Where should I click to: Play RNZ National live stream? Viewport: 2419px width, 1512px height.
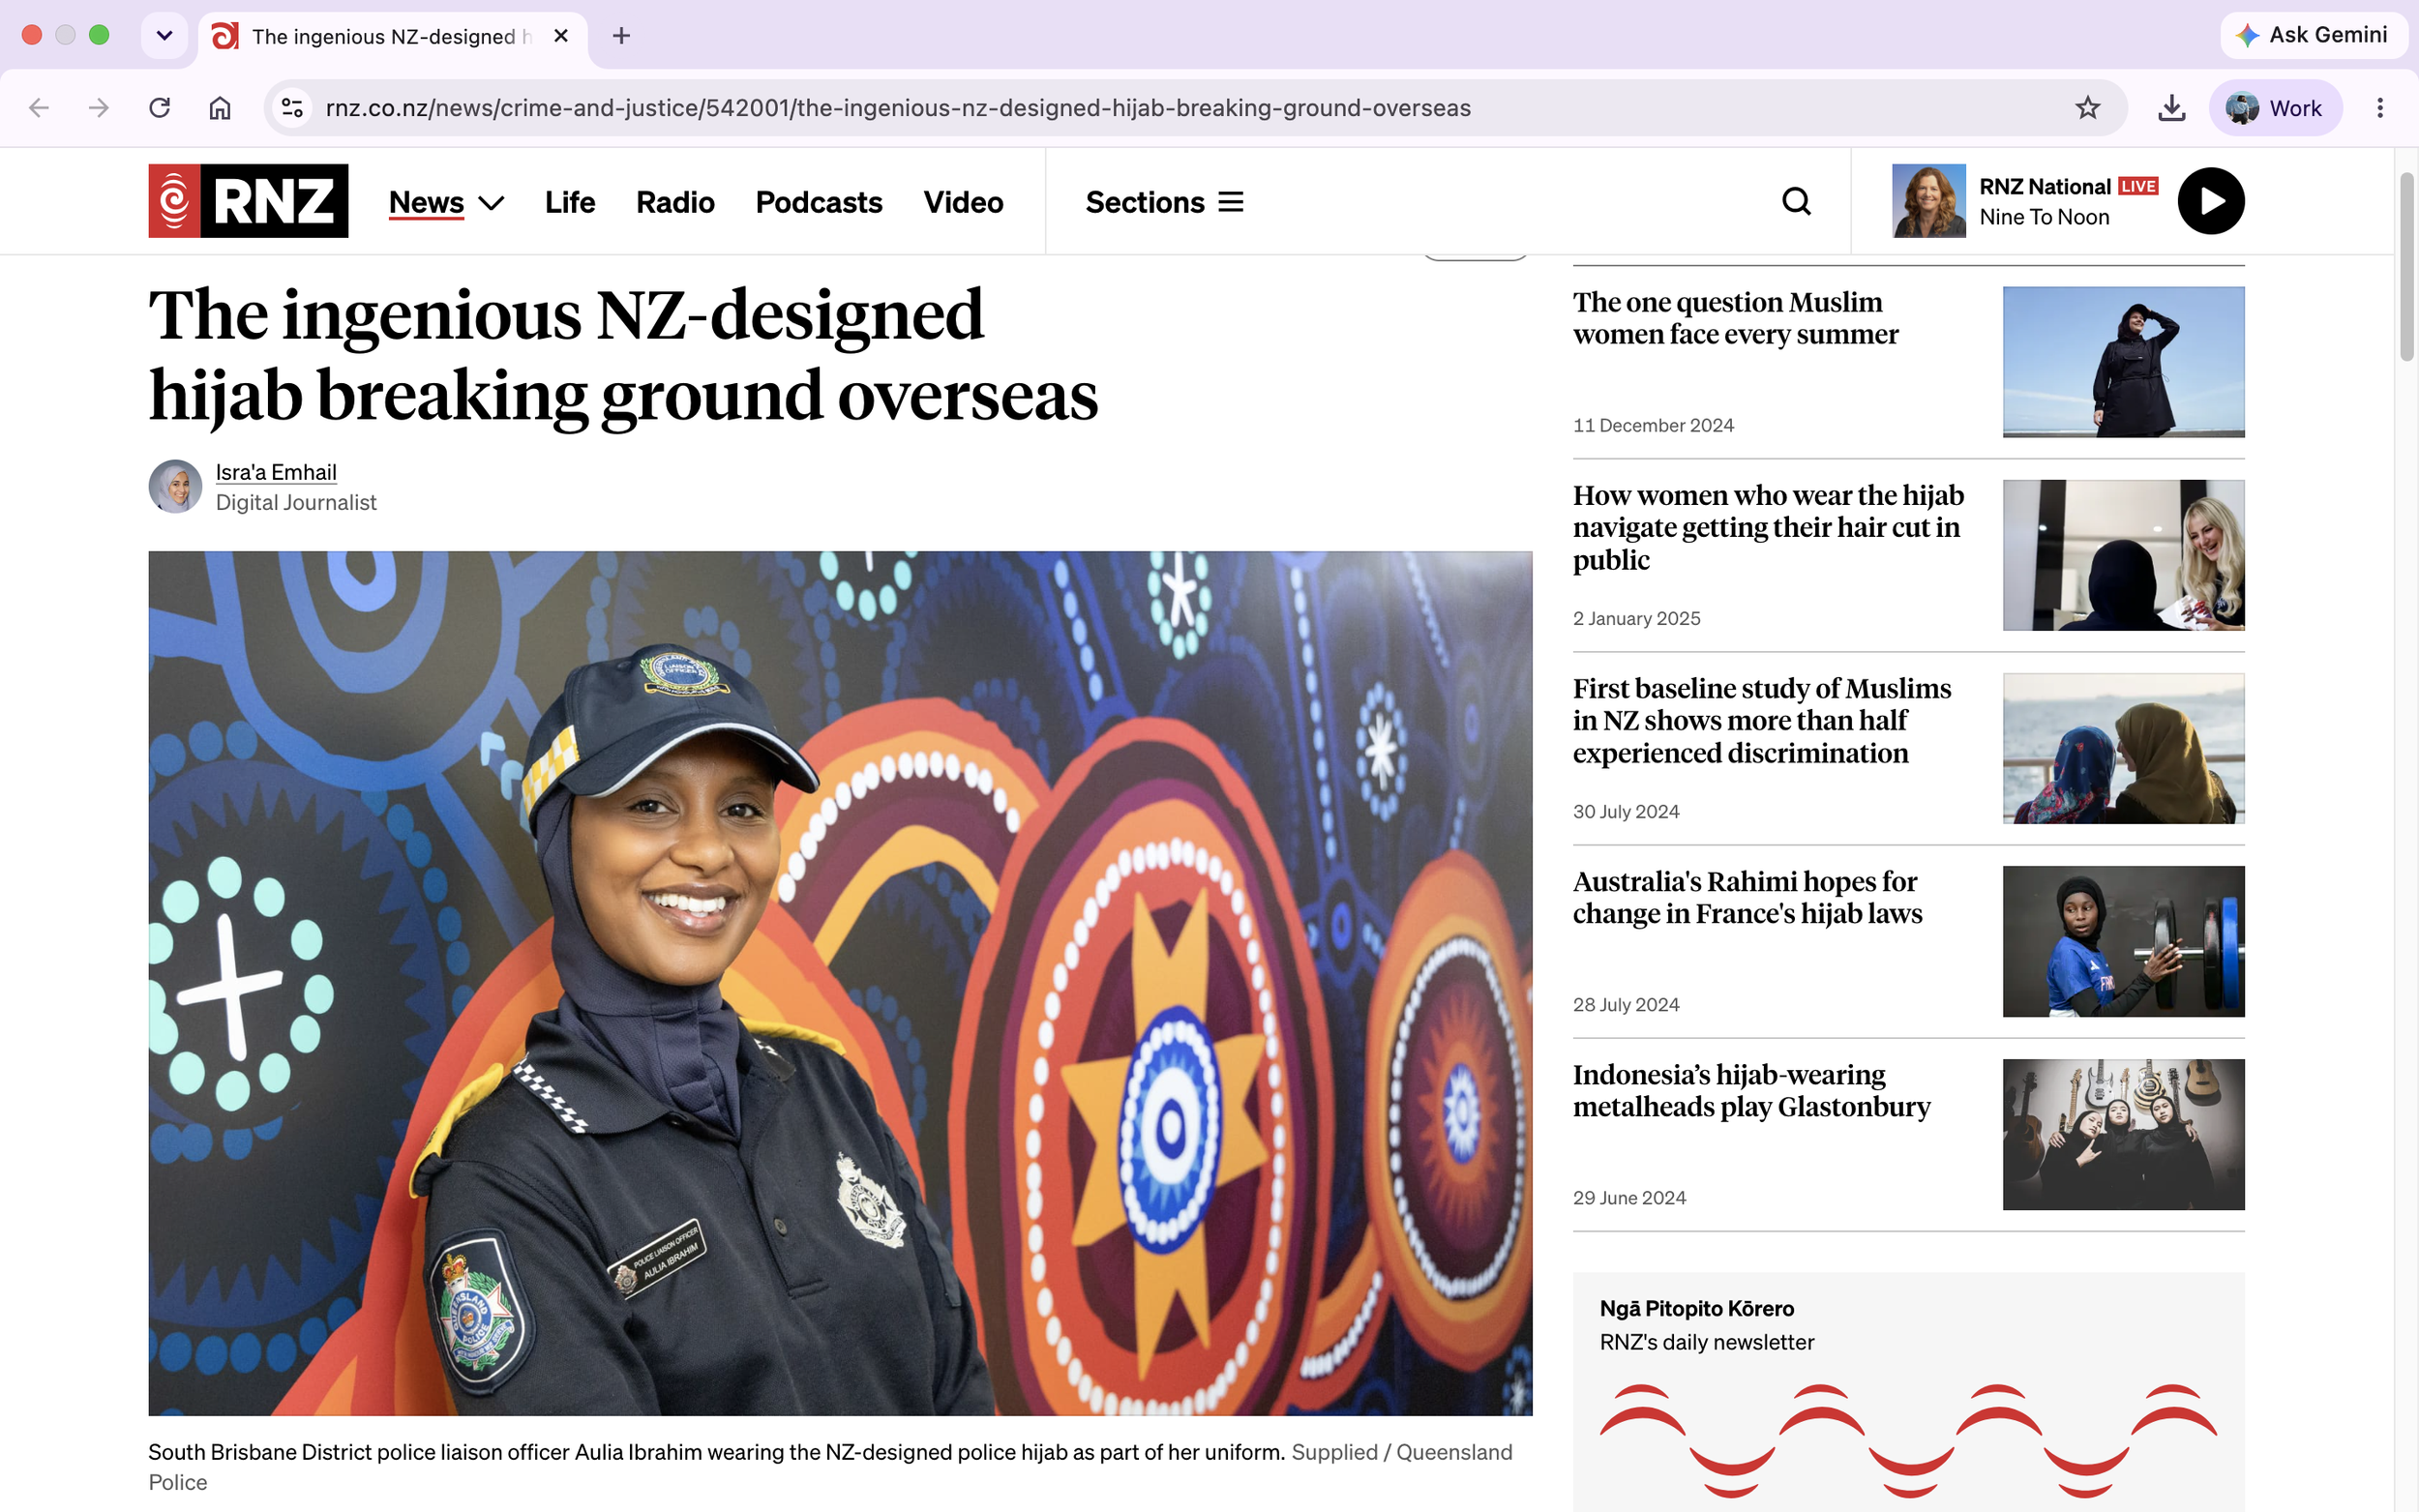coord(2211,201)
